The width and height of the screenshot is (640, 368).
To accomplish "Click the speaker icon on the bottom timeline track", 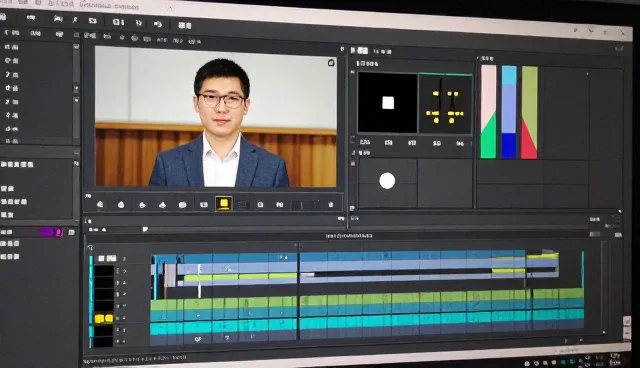I will [x=198, y=339].
